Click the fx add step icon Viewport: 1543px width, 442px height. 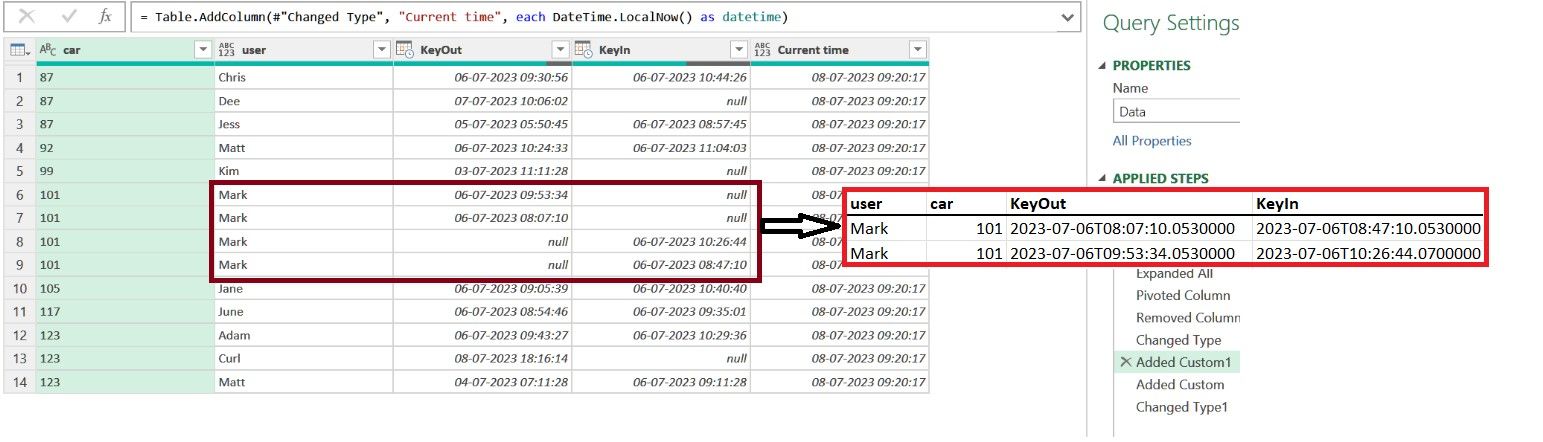[x=105, y=17]
